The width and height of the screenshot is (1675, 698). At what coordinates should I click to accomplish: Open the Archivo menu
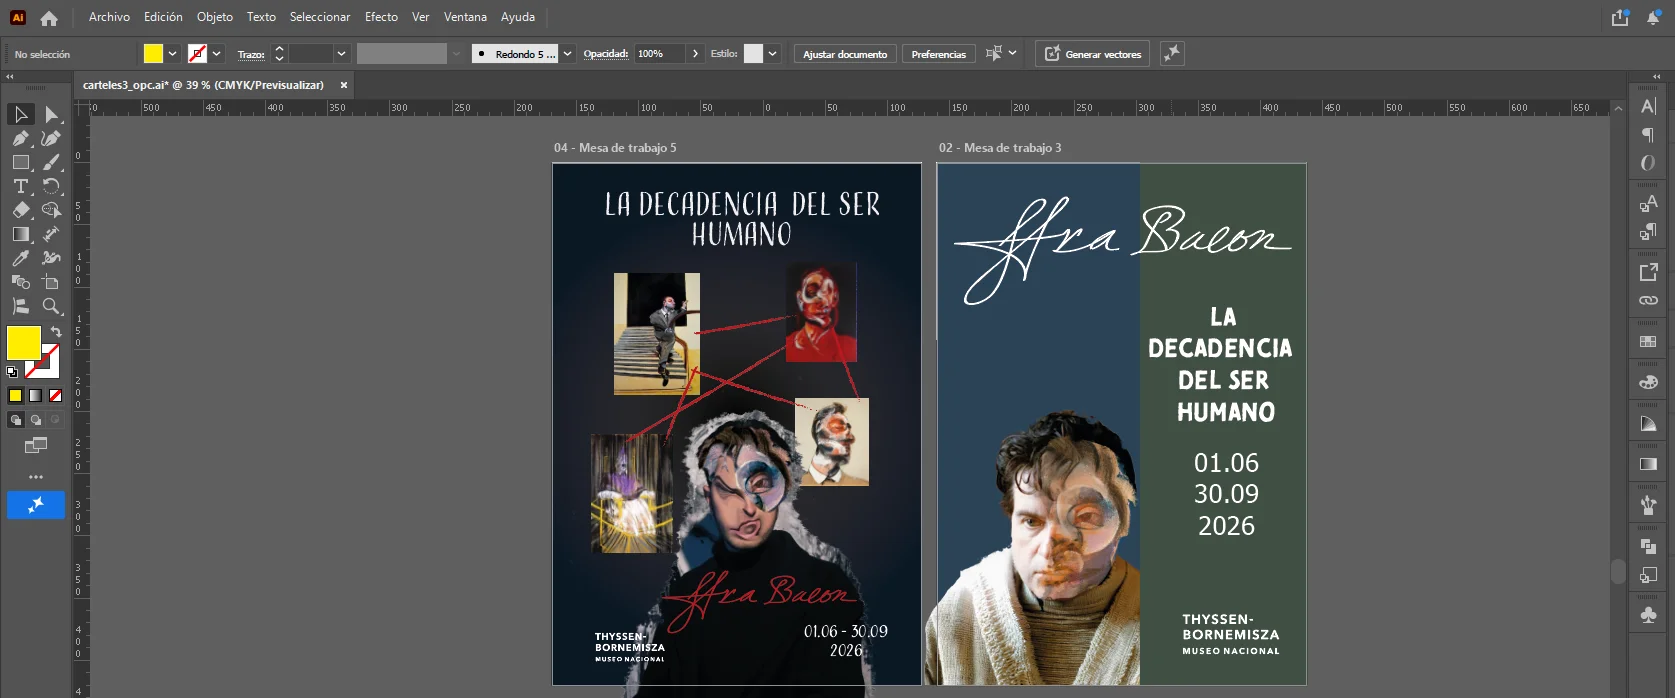[x=109, y=17]
